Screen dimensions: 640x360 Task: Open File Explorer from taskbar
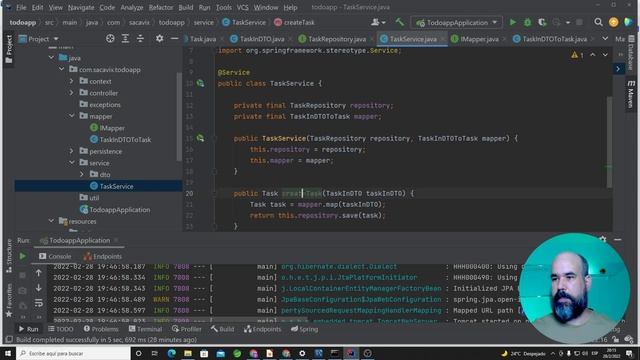point(188,353)
